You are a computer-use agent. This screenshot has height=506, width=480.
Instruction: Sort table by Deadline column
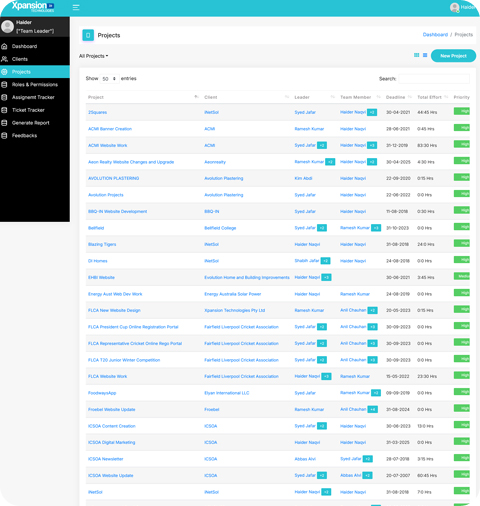point(399,97)
